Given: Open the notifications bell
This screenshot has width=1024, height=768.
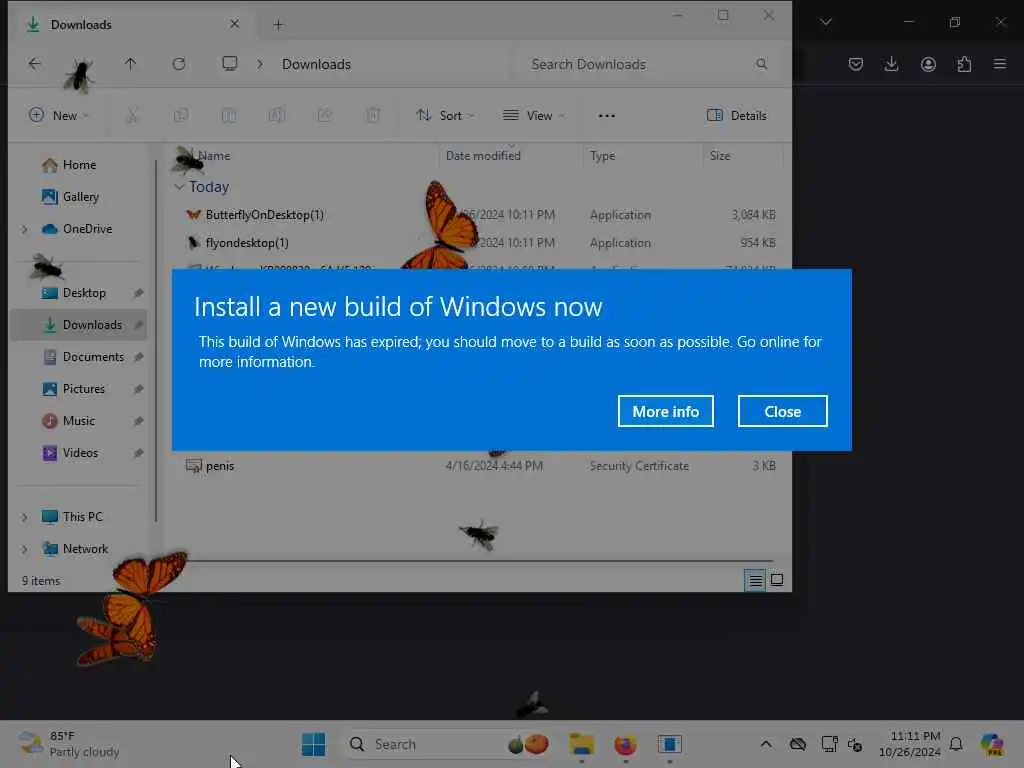Looking at the screenshot, I should 956,744.
